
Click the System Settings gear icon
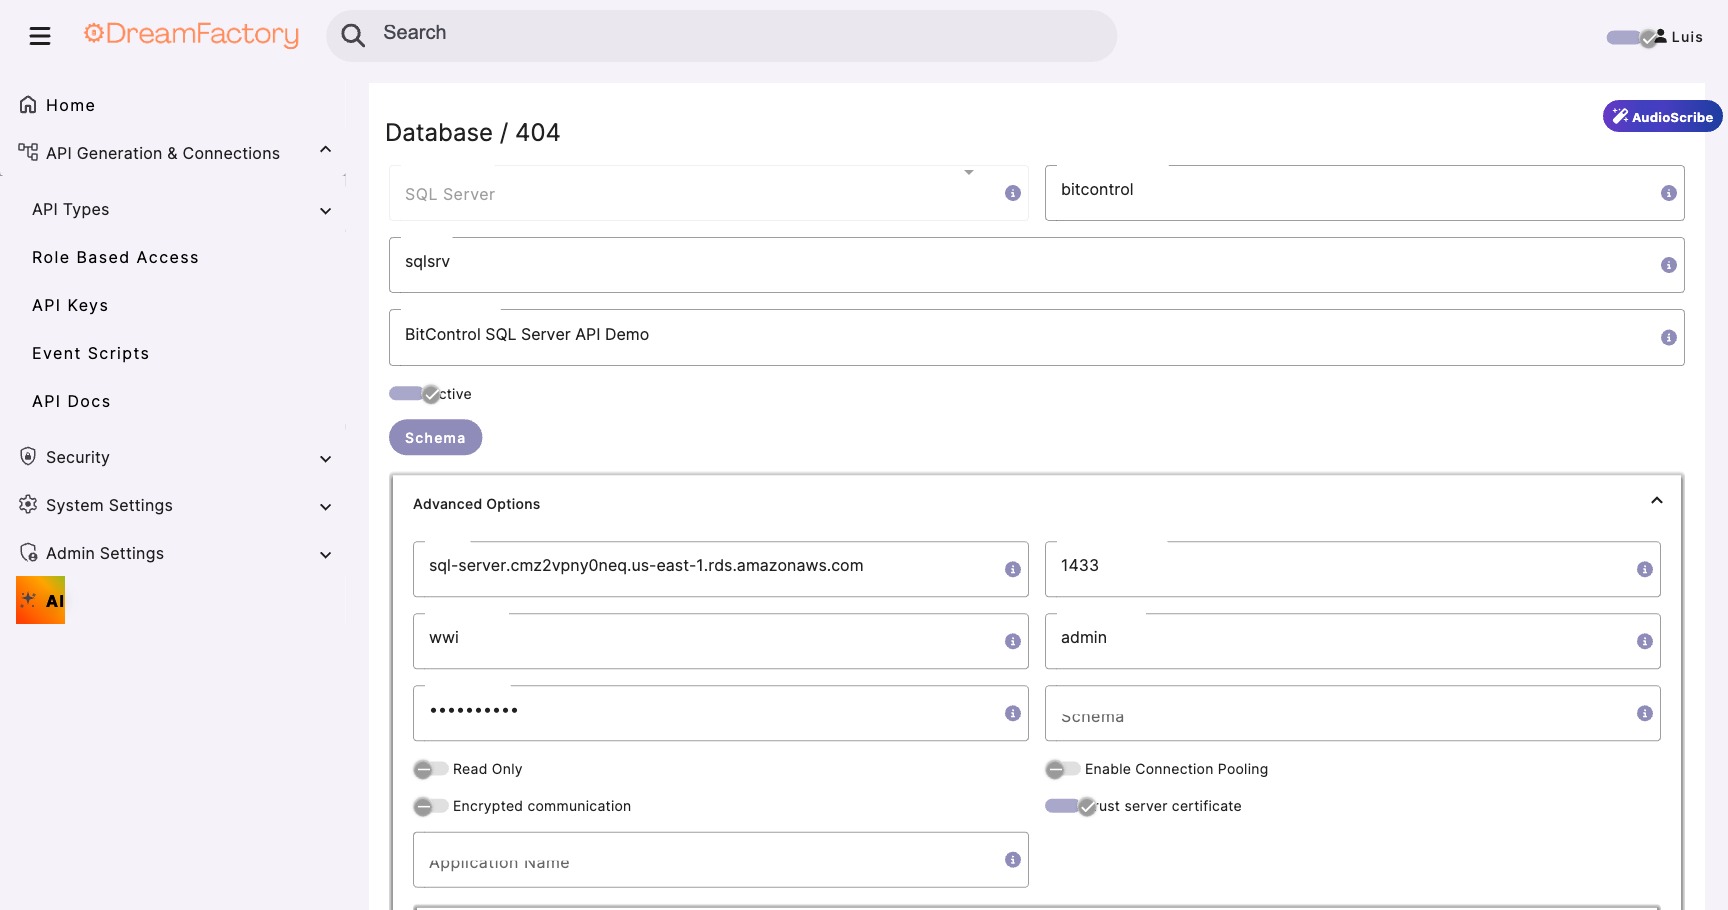coord(27,505)
